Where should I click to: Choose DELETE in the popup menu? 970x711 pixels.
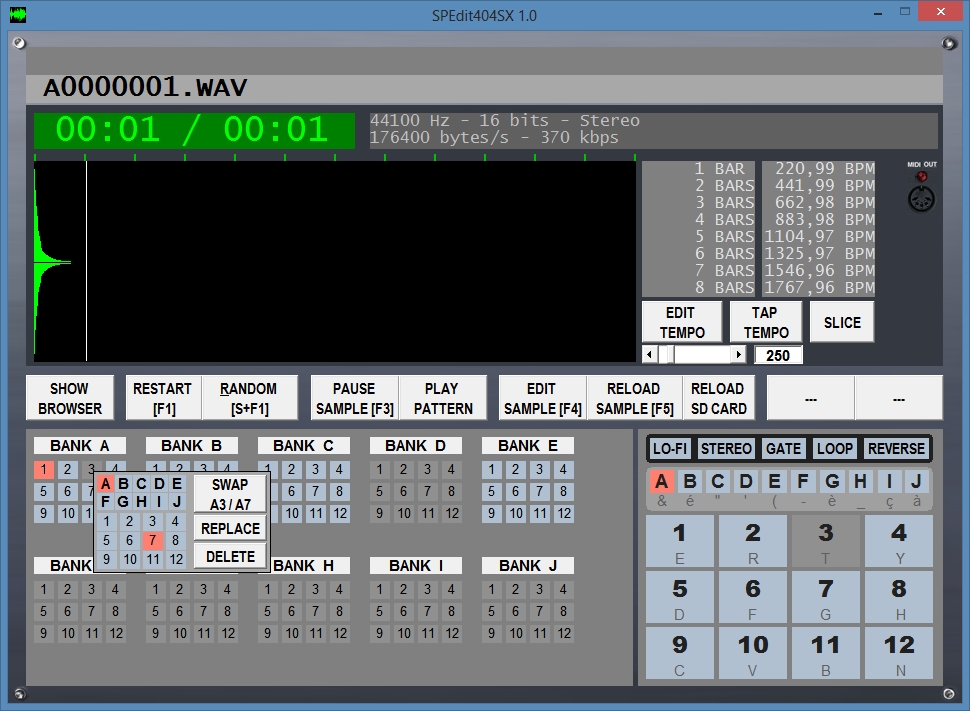pos(230,557)
